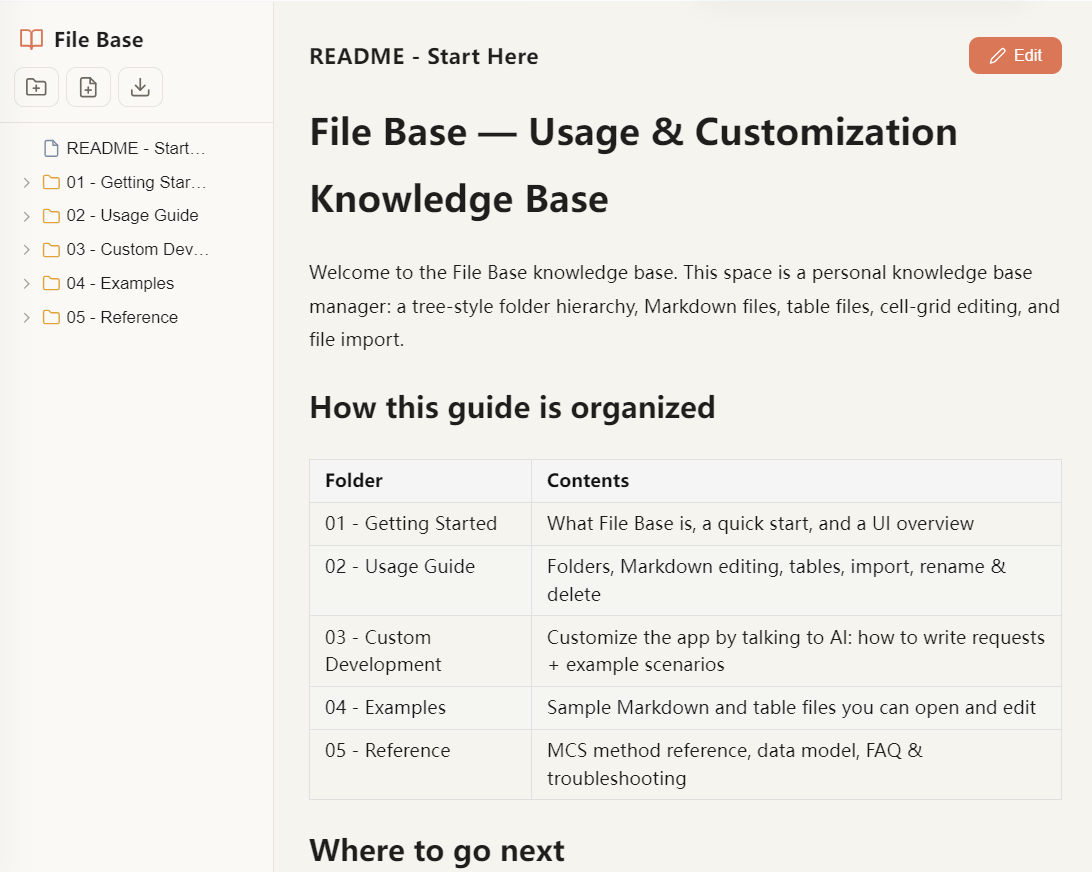This screenshot has height=872, width=1092.
Task: Click the Sample Markdown and table files cell
Action: click(796, 708)
